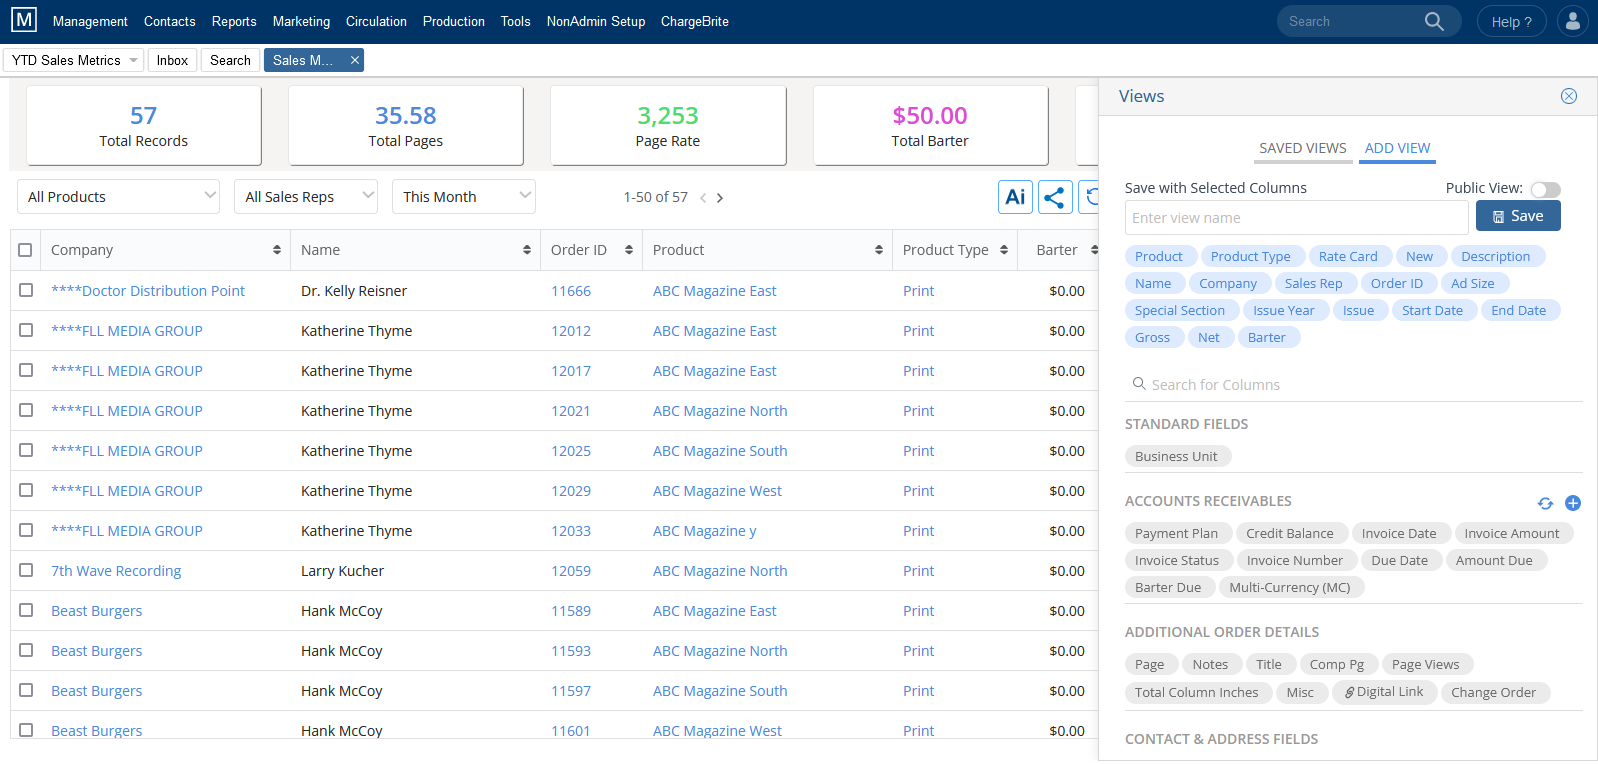Go to next page of results
The height and width of the screenshot is (764, 1598).
point(720,198)
